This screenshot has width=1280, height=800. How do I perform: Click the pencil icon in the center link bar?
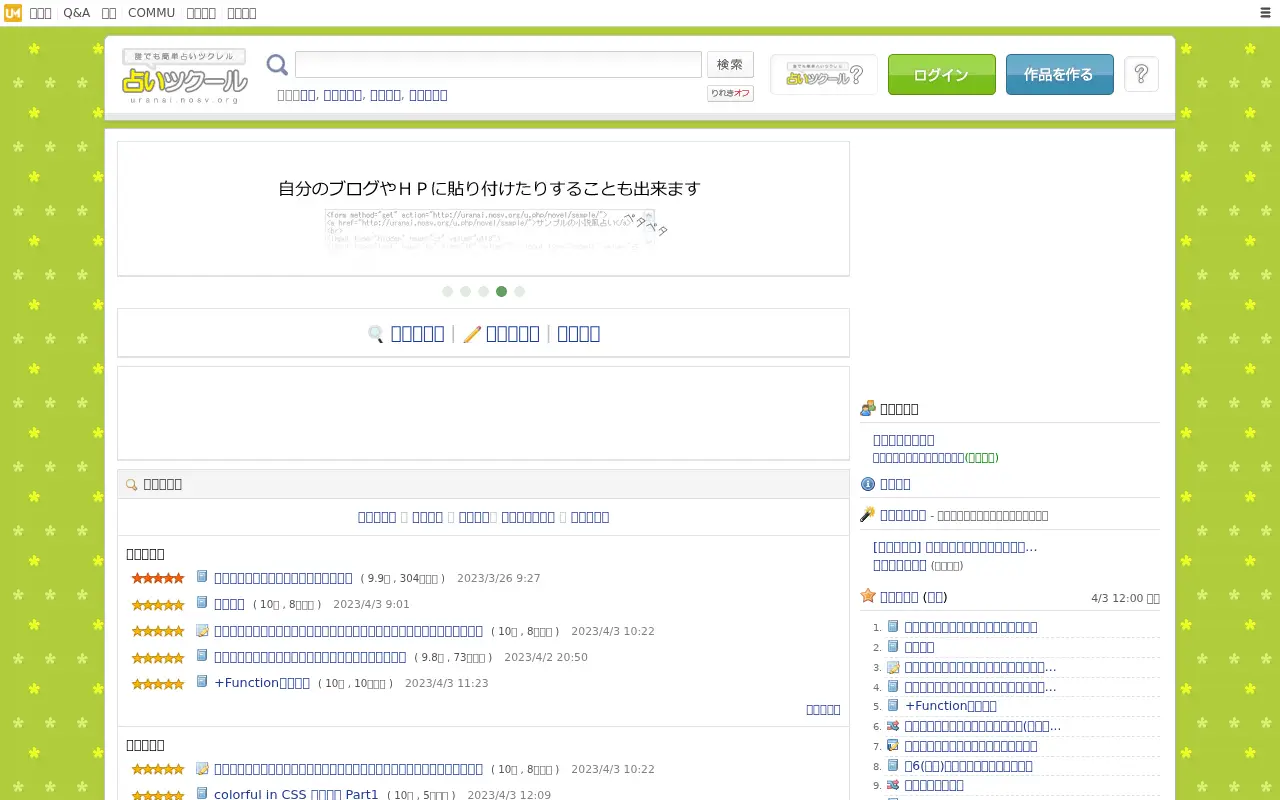pos(472,334)
